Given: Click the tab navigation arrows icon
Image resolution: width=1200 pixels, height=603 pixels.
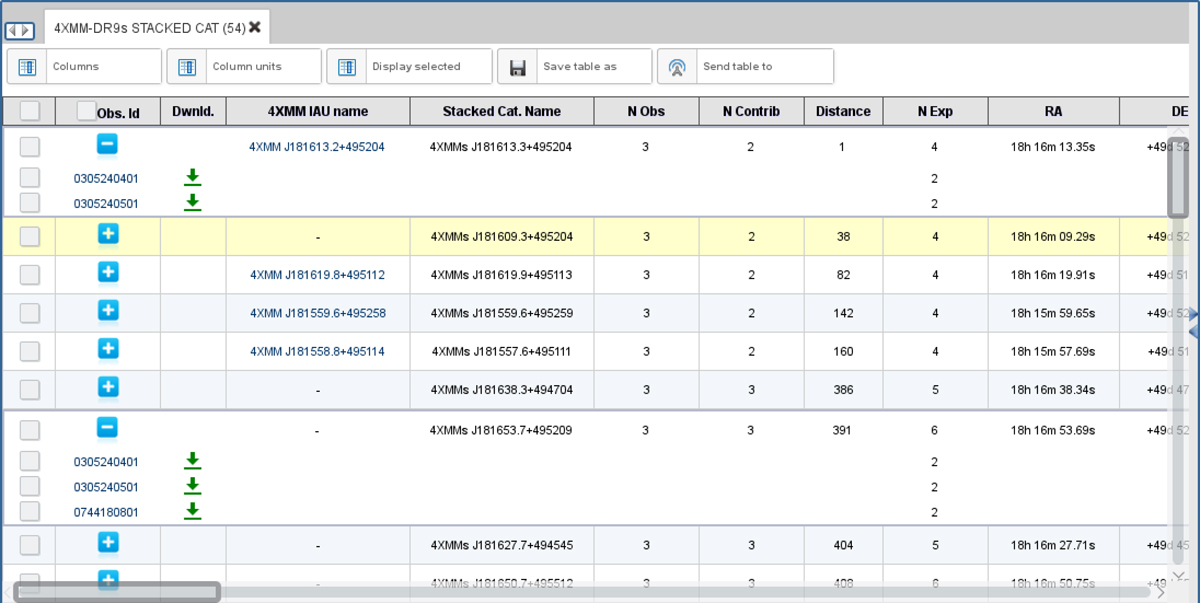Looking at the screenshot, I should pyautogui.click(x=20, y=31).
